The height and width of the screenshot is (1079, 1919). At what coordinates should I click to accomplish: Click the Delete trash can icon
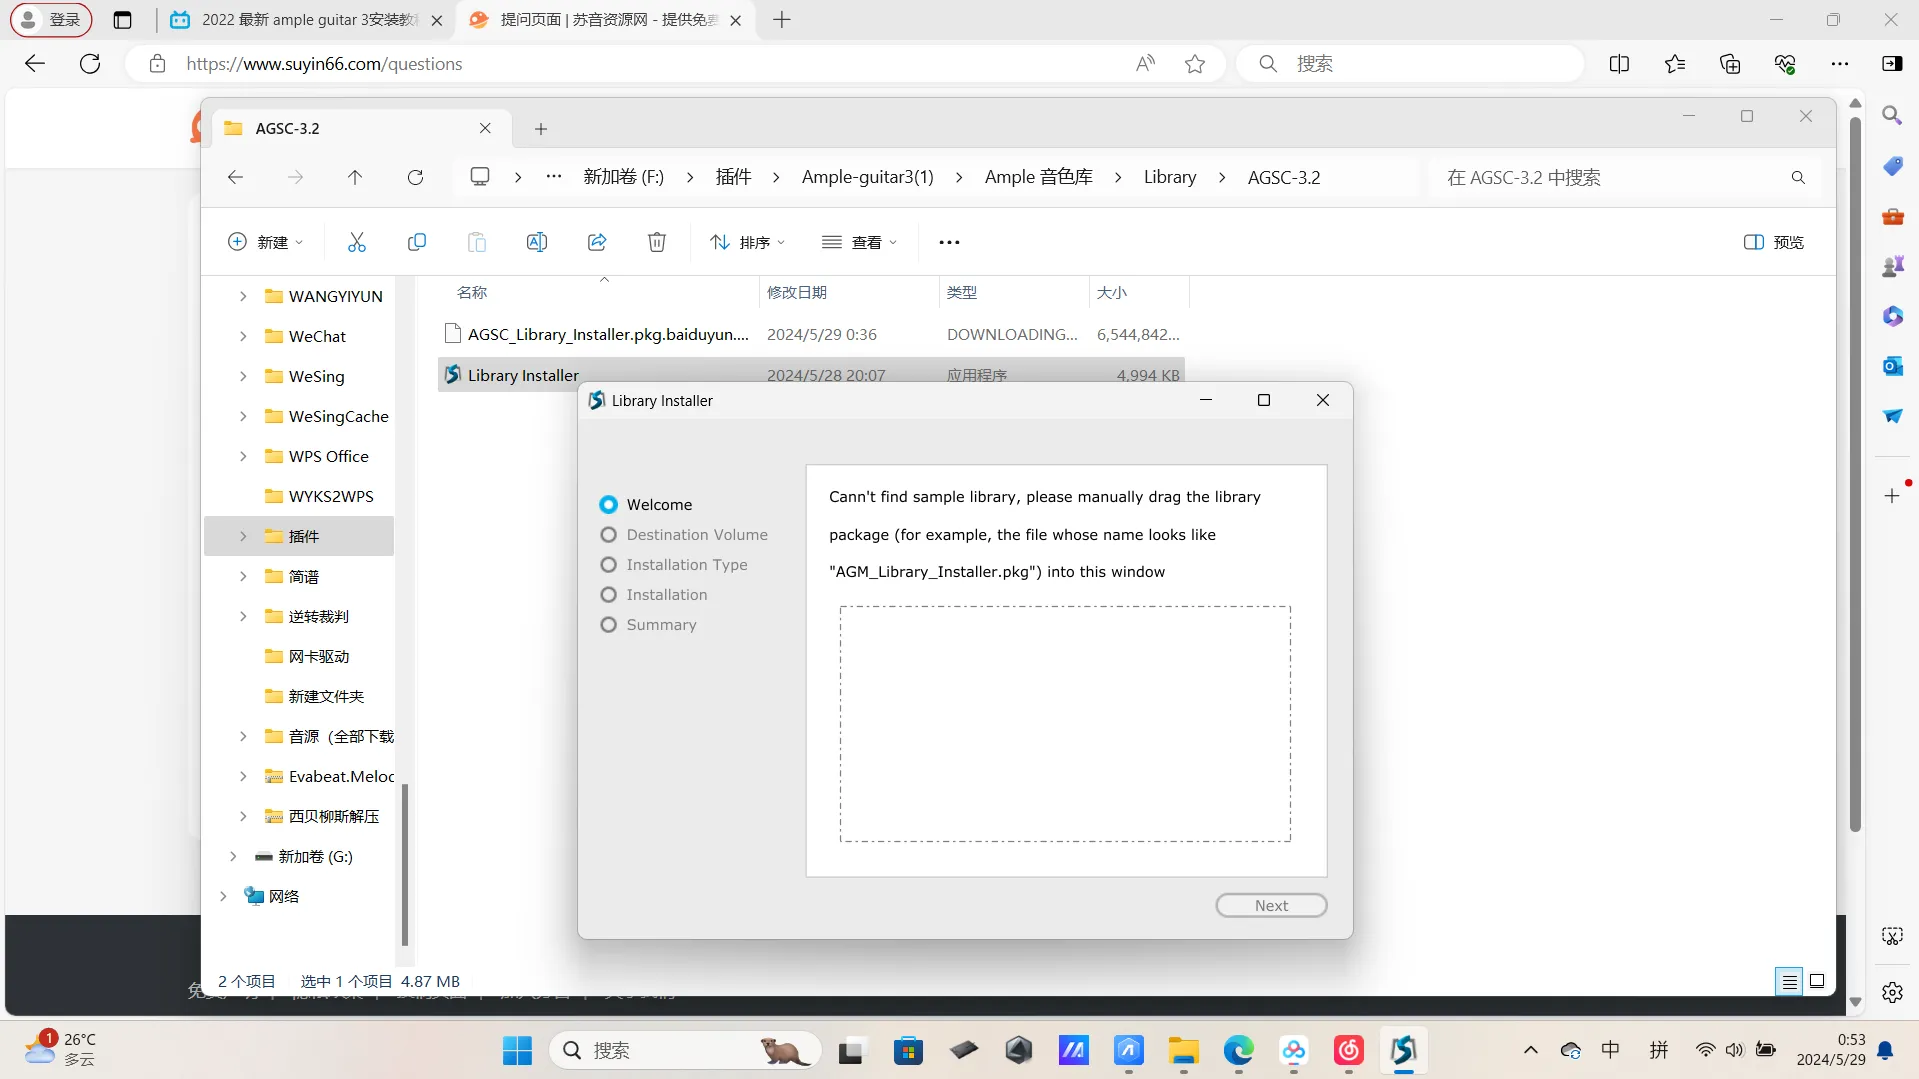click(x=657, y=242)
